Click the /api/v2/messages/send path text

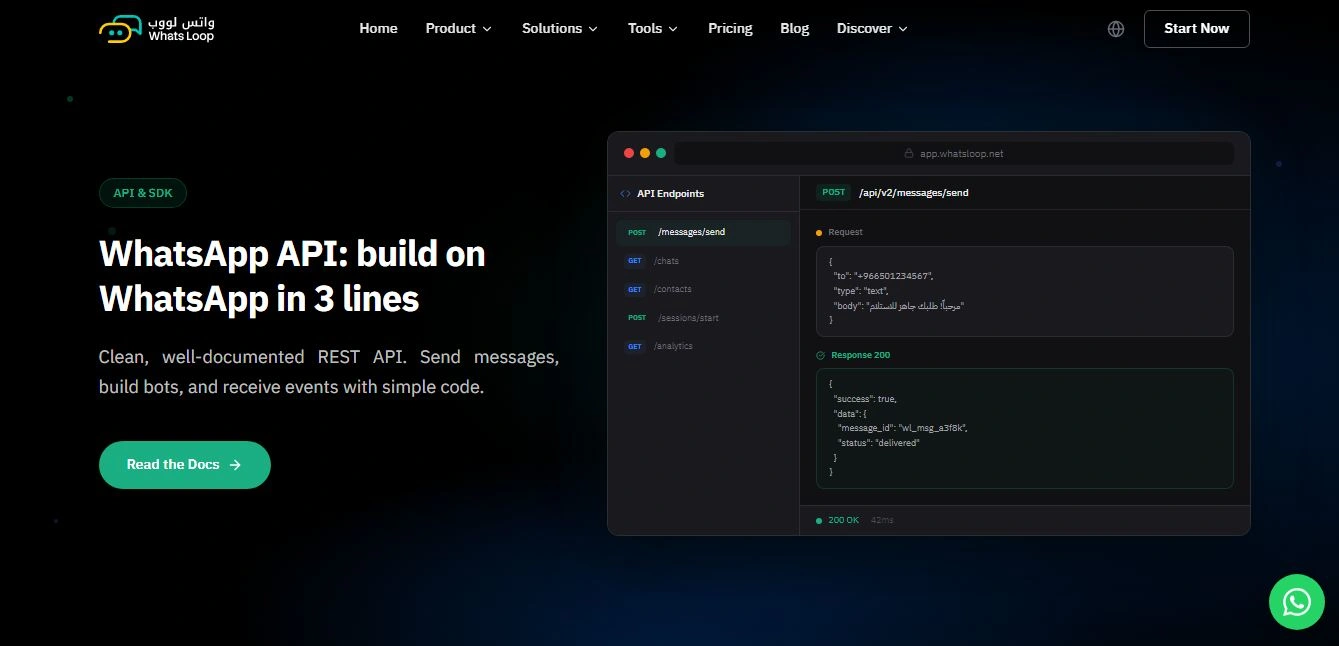pyautogui.click(x=913, y=193)
